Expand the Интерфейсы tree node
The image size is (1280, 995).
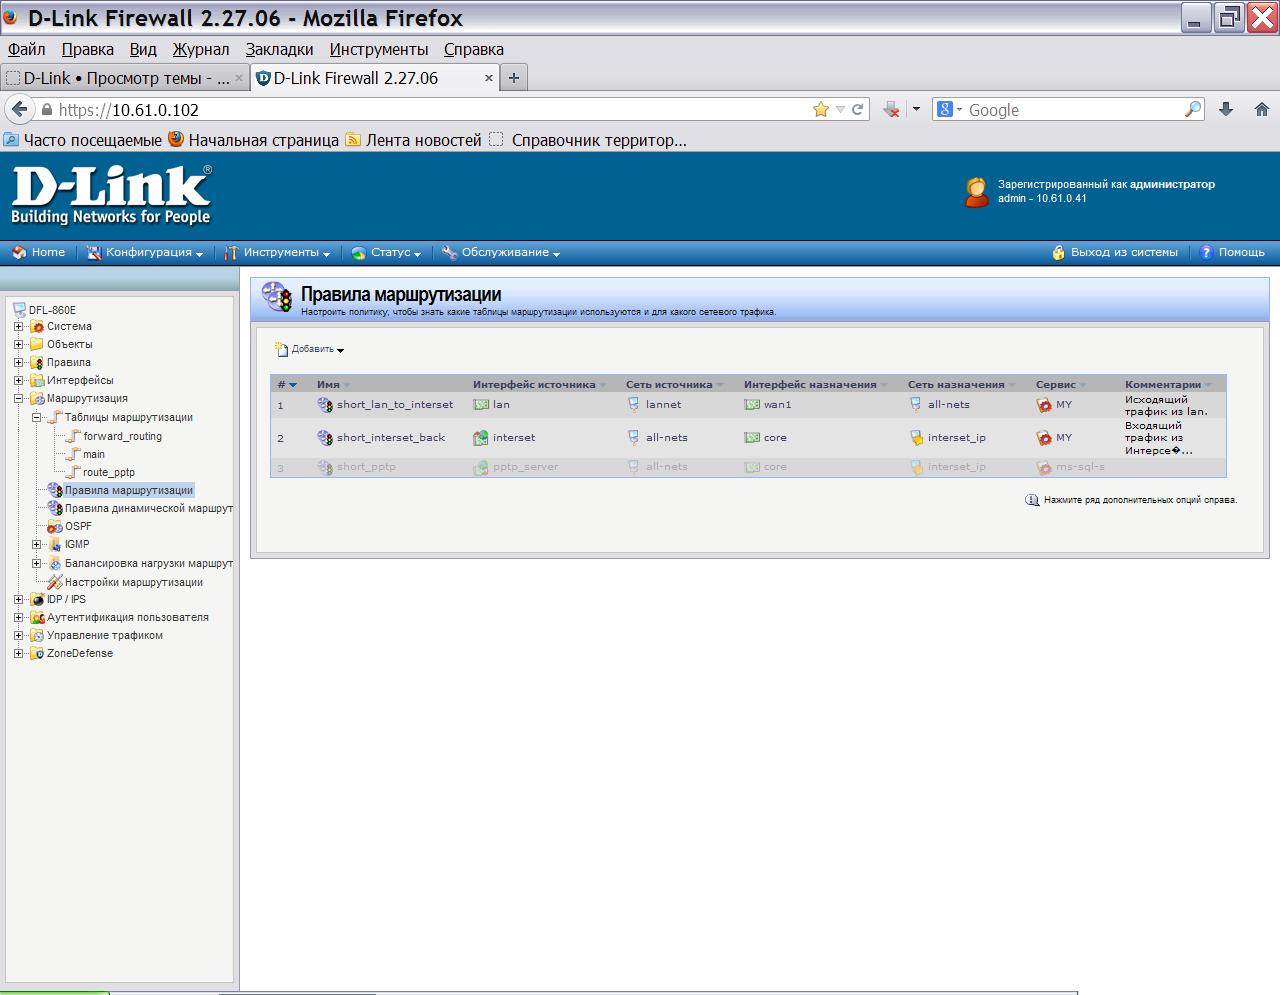[x=18, y=381]
